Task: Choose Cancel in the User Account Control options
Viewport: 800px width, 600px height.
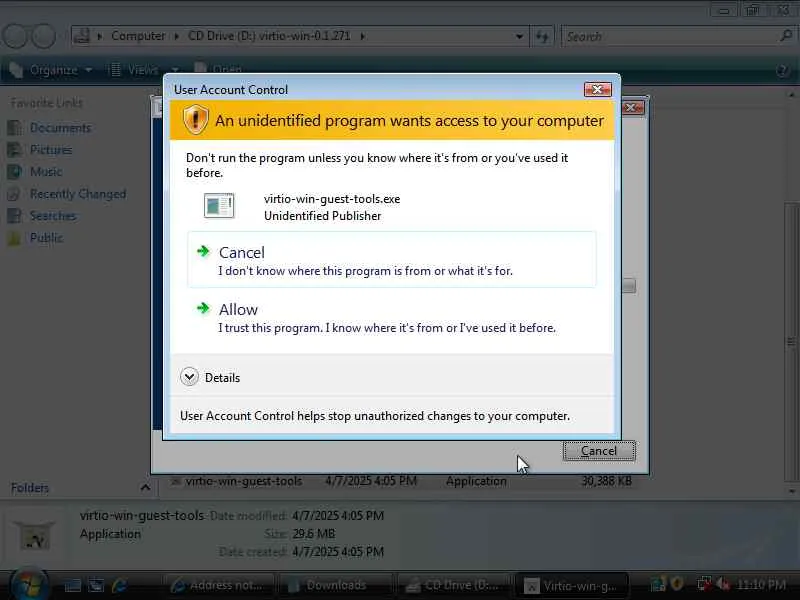Action: (391, 260)
